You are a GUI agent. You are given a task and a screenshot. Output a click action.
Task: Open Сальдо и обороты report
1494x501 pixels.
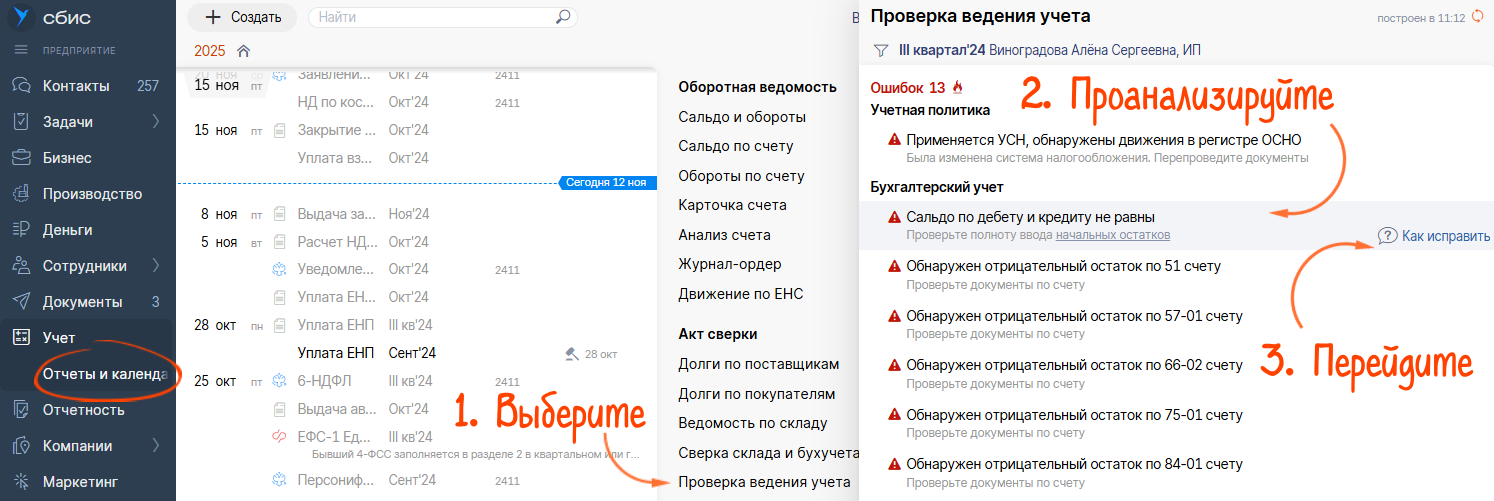[x=742, y=117]
